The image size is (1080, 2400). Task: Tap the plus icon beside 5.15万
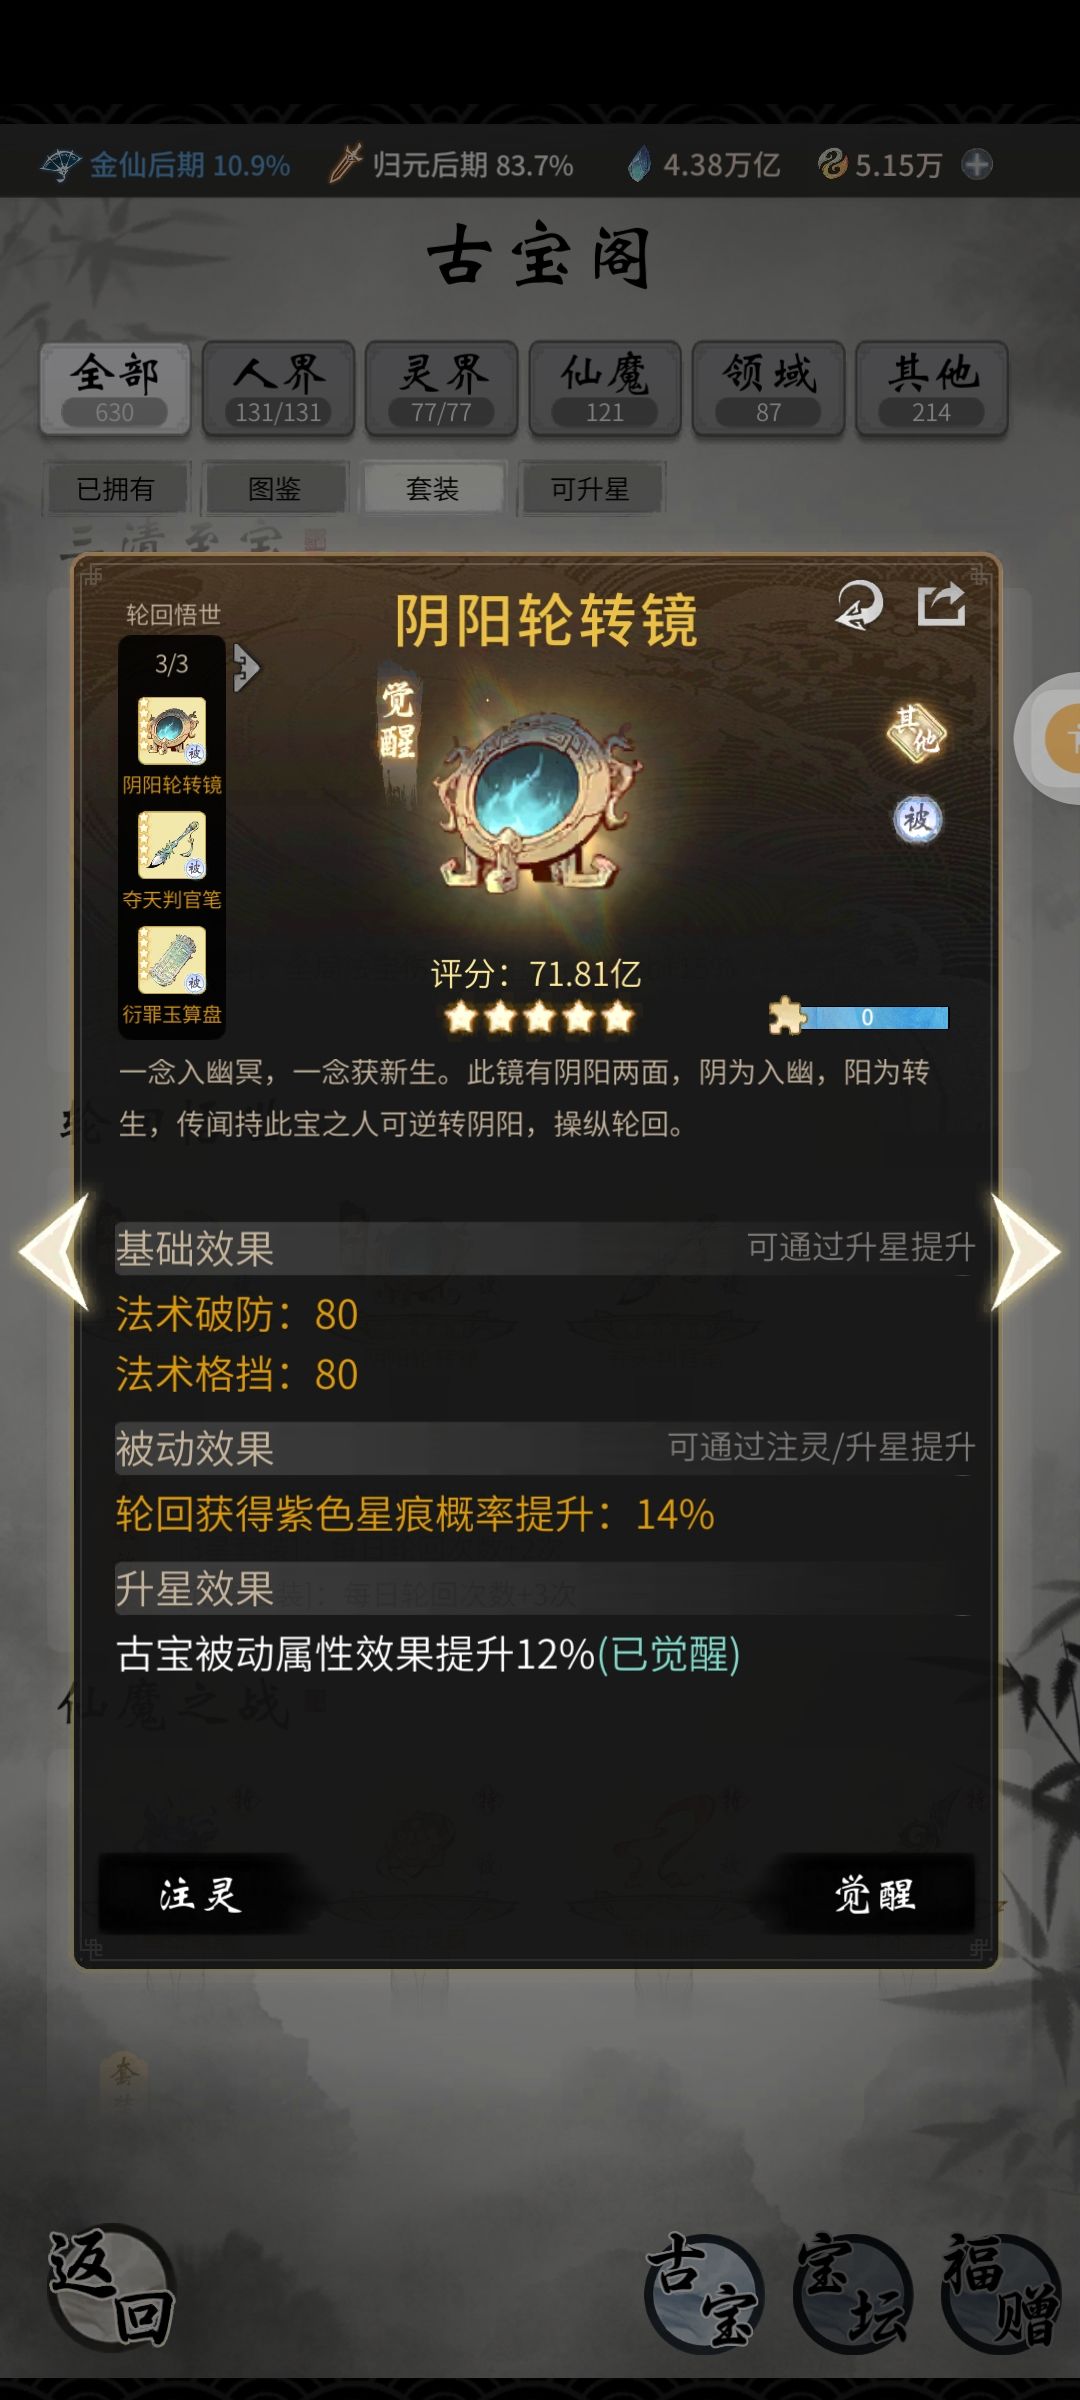point(977,164)
